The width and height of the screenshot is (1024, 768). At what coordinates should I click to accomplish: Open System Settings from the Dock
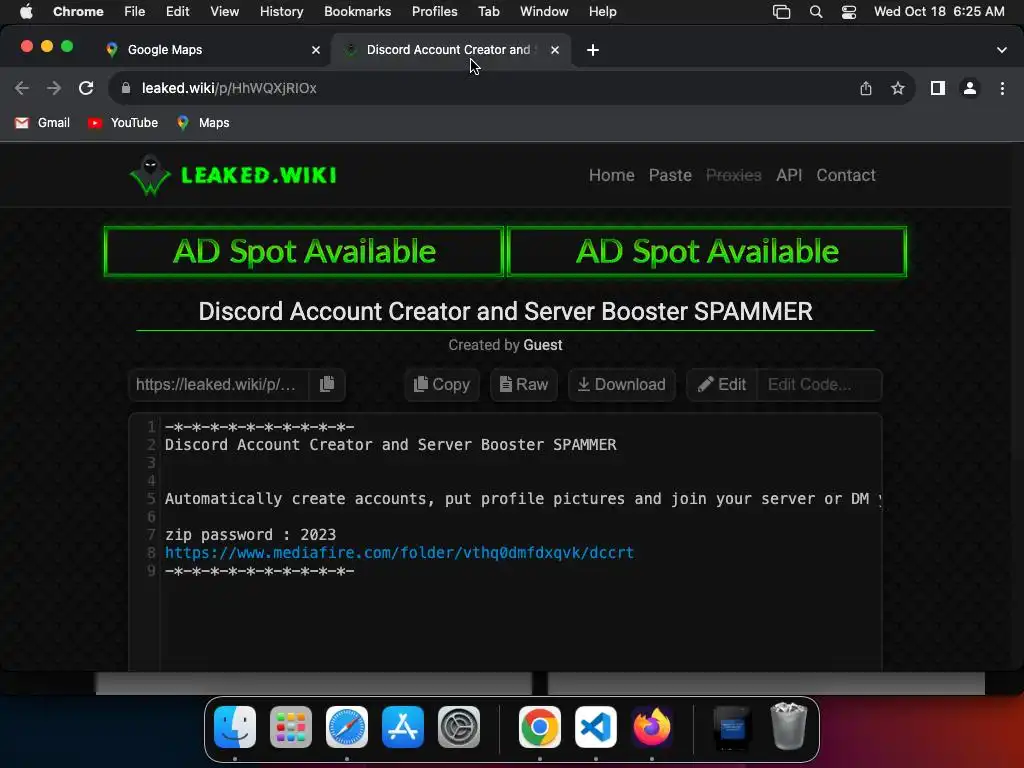pyautogui.click(x=458, y=727)
